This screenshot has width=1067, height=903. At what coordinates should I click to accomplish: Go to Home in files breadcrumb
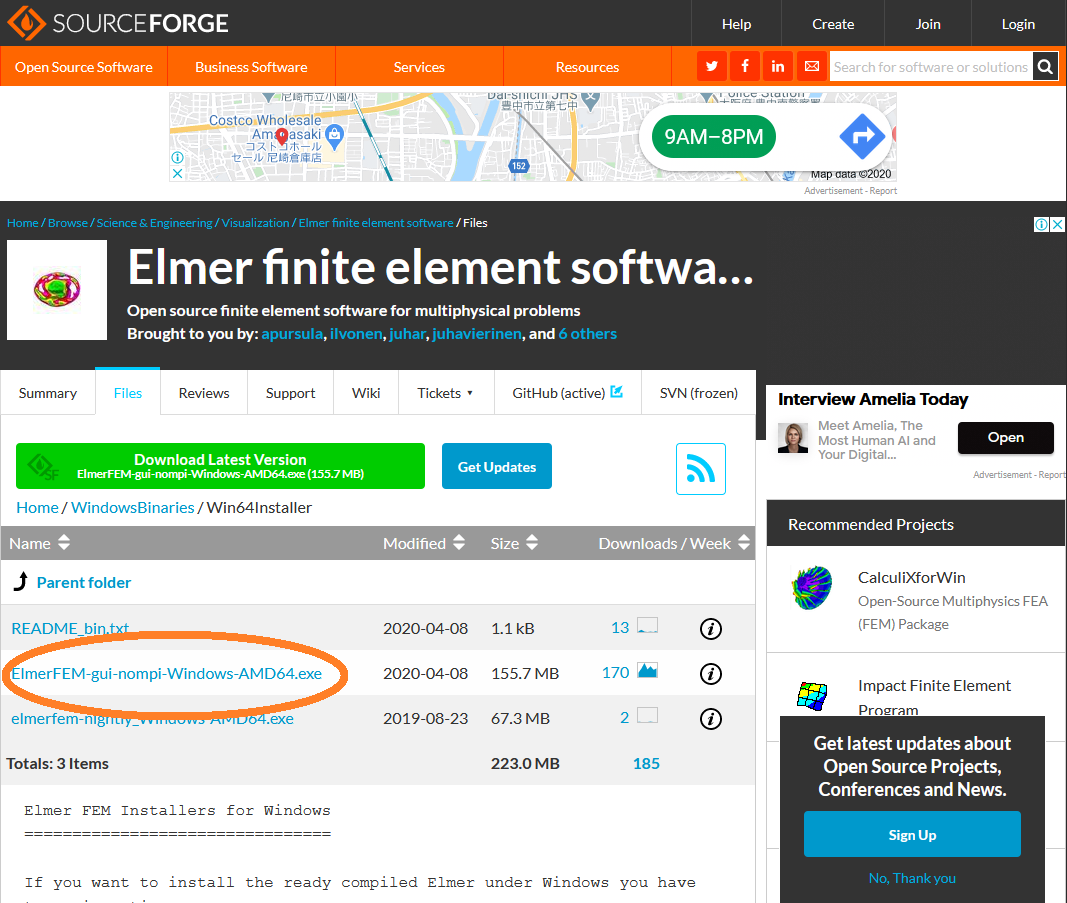(37, 508)
